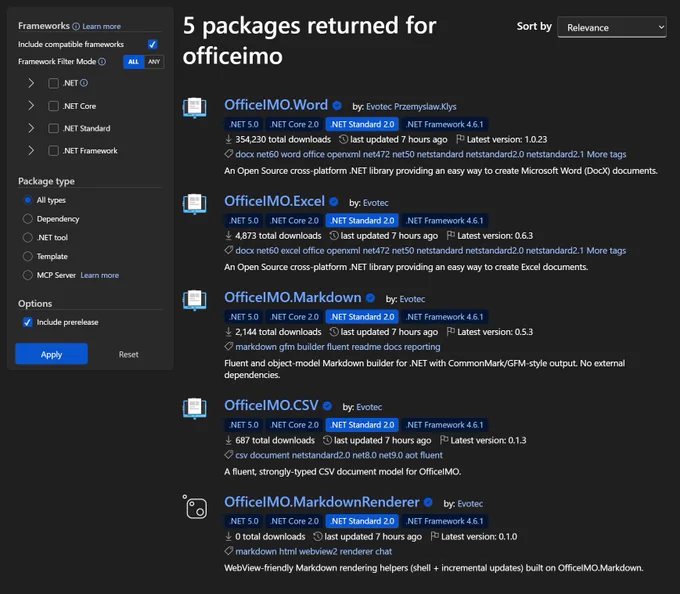Select the Template package type

[x=28, y=256]
